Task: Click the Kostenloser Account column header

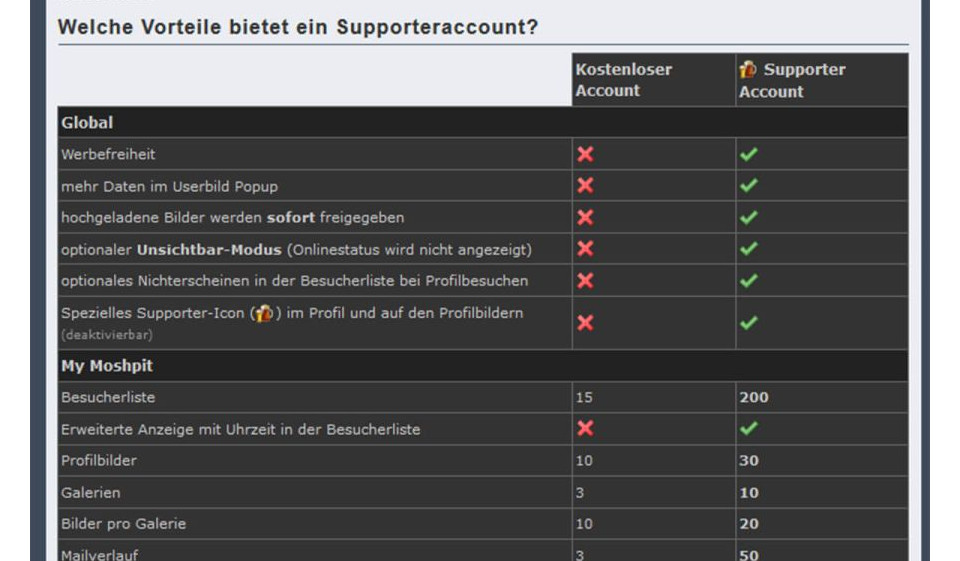Action: pyautogui.click(x=623, y=80)
